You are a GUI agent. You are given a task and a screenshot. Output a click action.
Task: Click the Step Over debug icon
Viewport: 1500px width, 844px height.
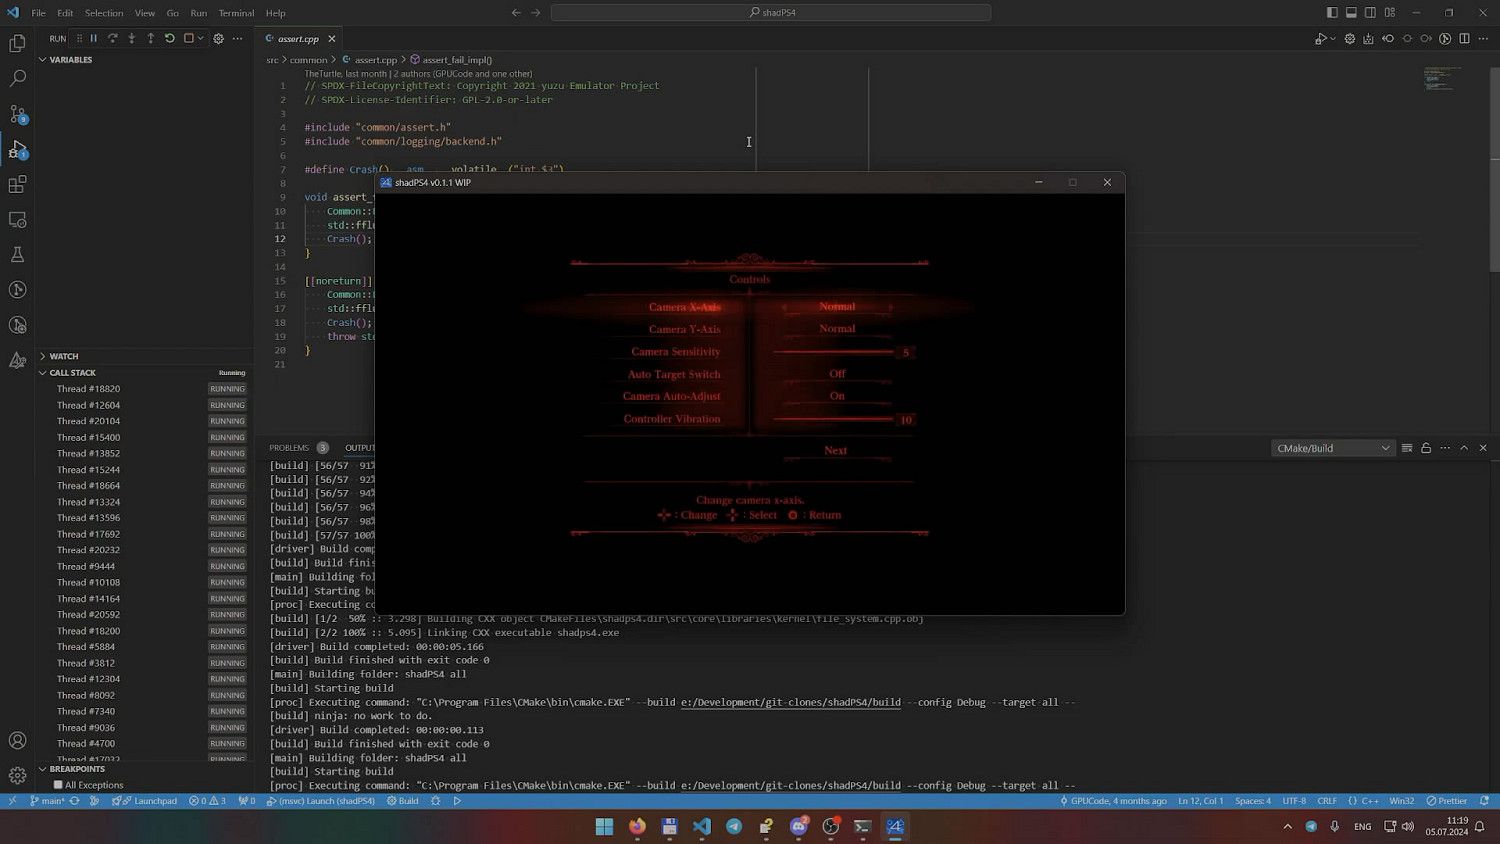[113, 39]
